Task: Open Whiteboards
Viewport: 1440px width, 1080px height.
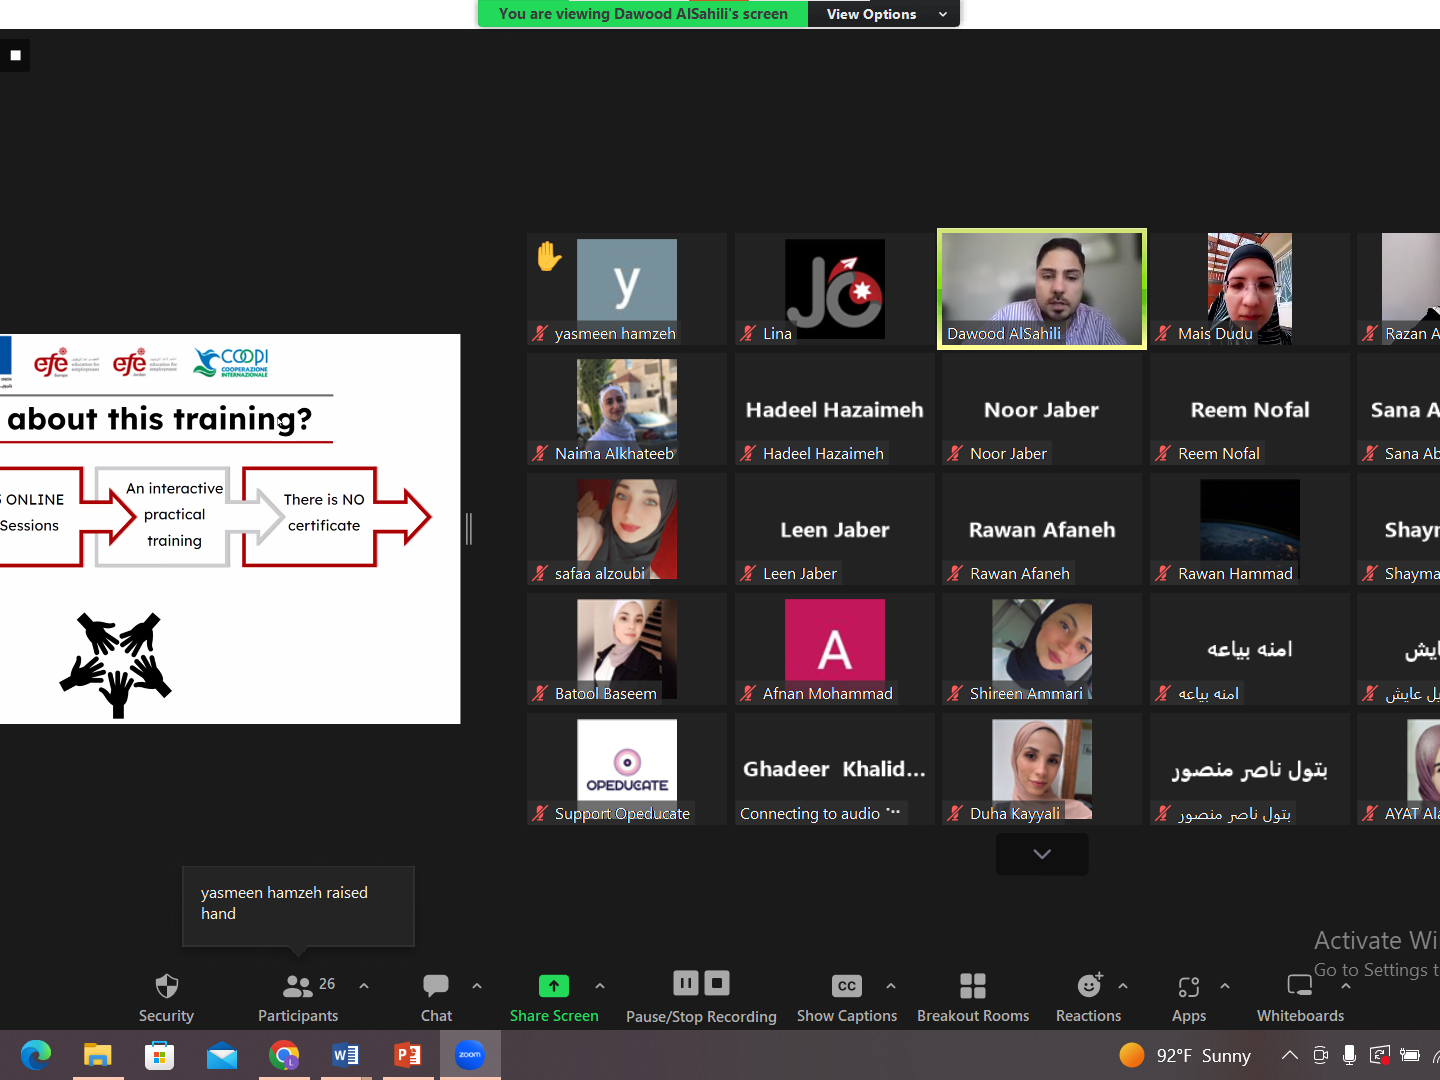Action: pos(1299,987)
